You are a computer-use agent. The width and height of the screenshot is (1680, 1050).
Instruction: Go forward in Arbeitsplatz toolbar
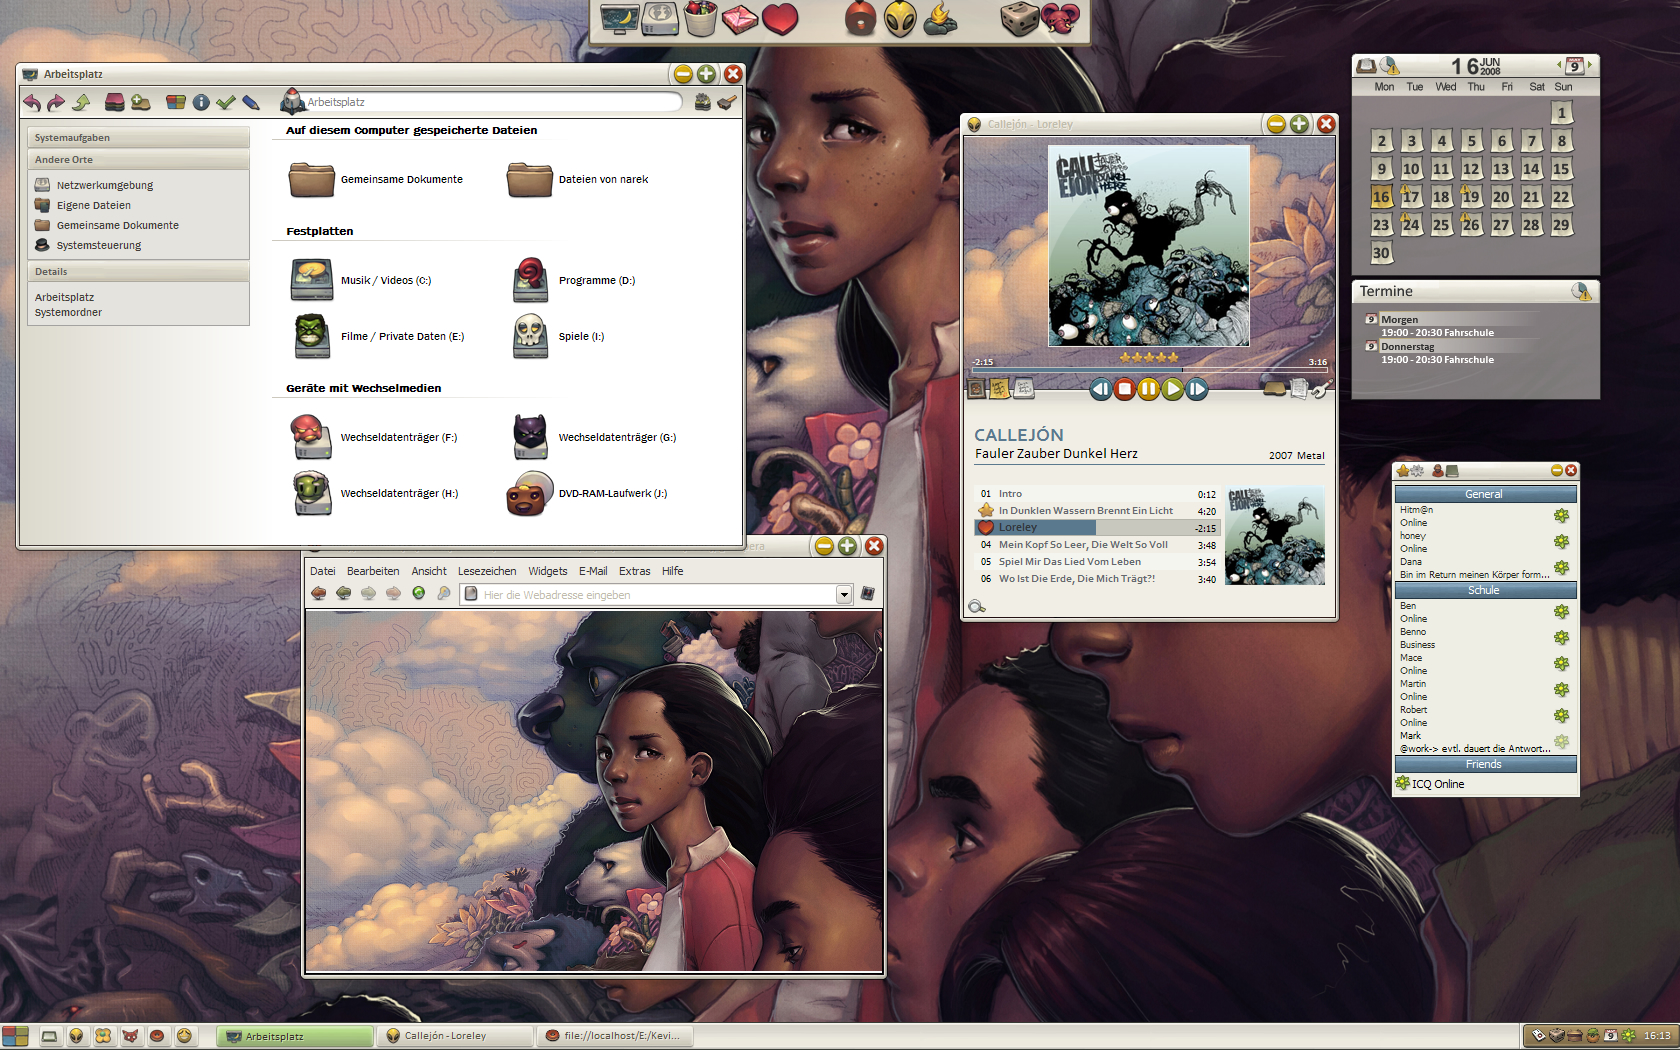point(56,102)
